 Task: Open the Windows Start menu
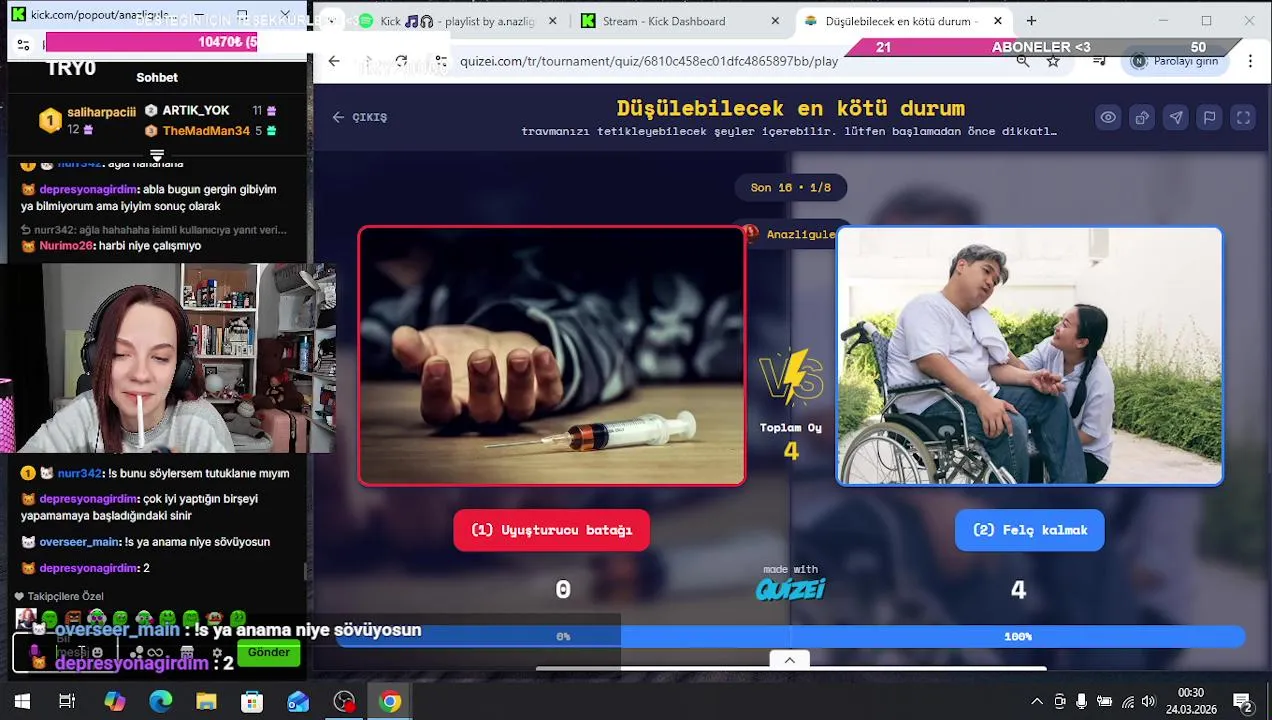click(x=22, y=702)
